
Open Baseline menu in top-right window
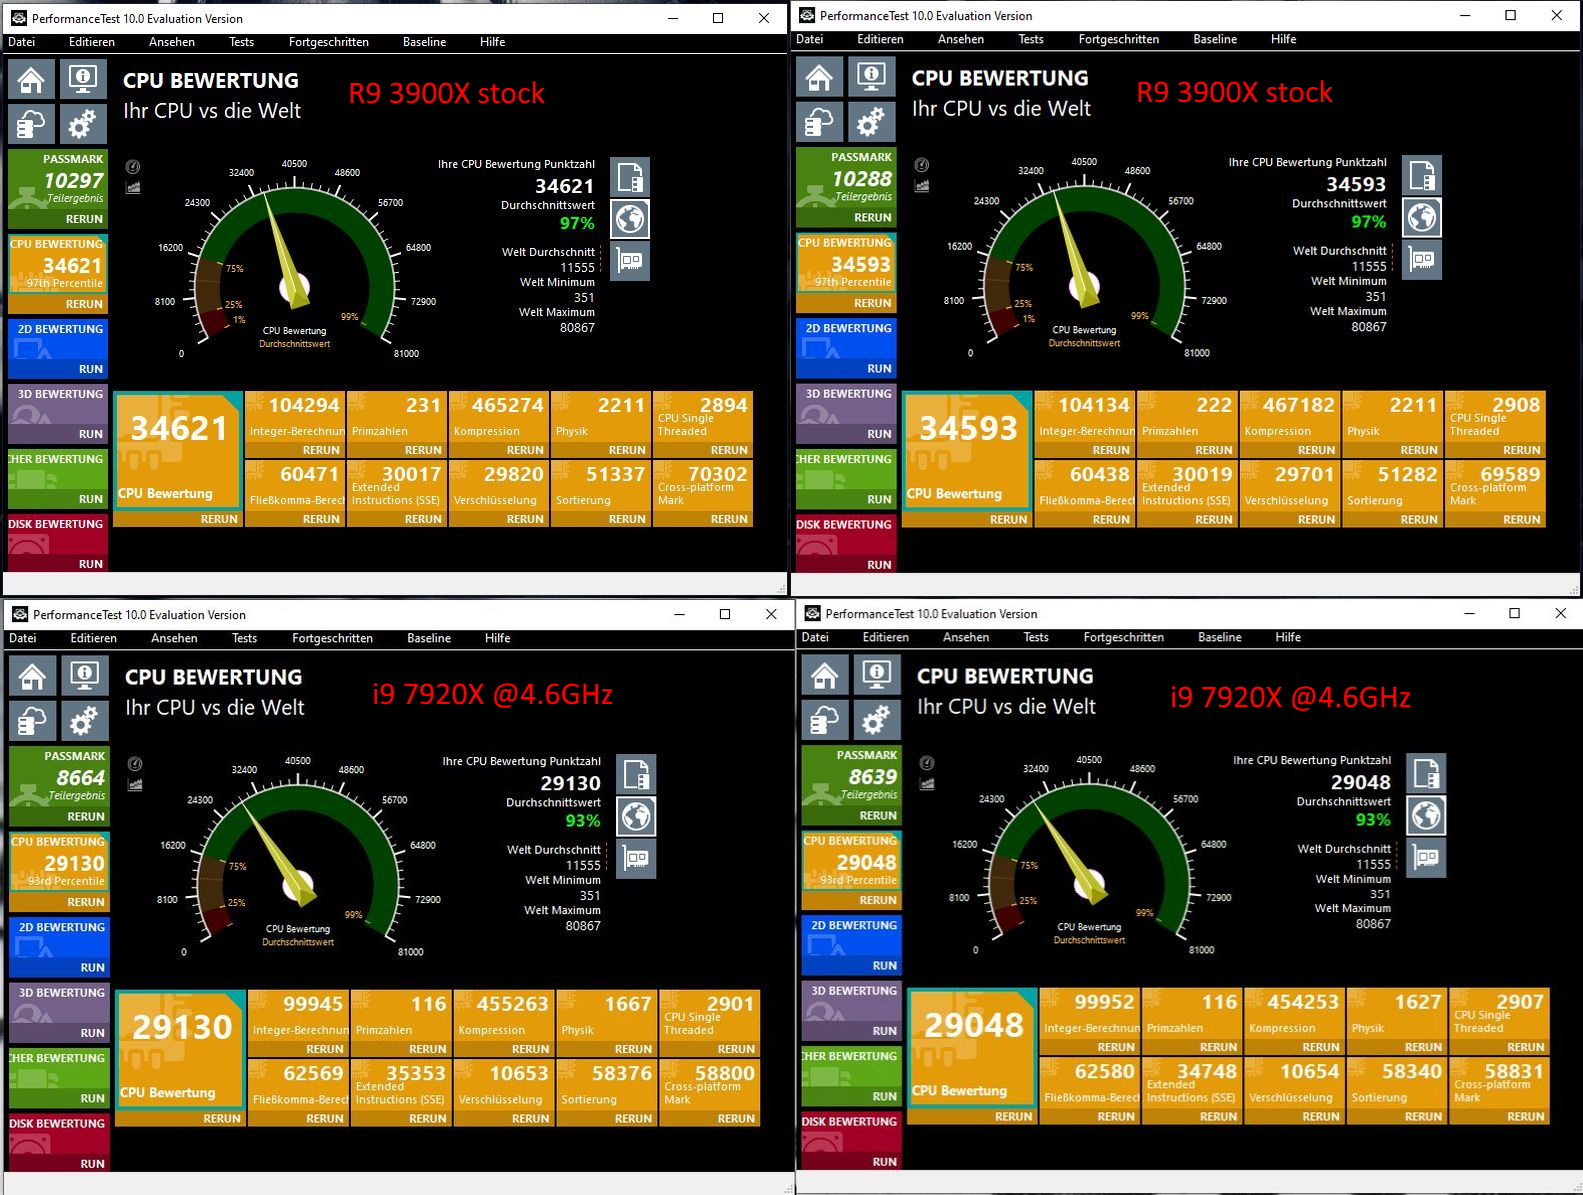tap(1215, 39)
